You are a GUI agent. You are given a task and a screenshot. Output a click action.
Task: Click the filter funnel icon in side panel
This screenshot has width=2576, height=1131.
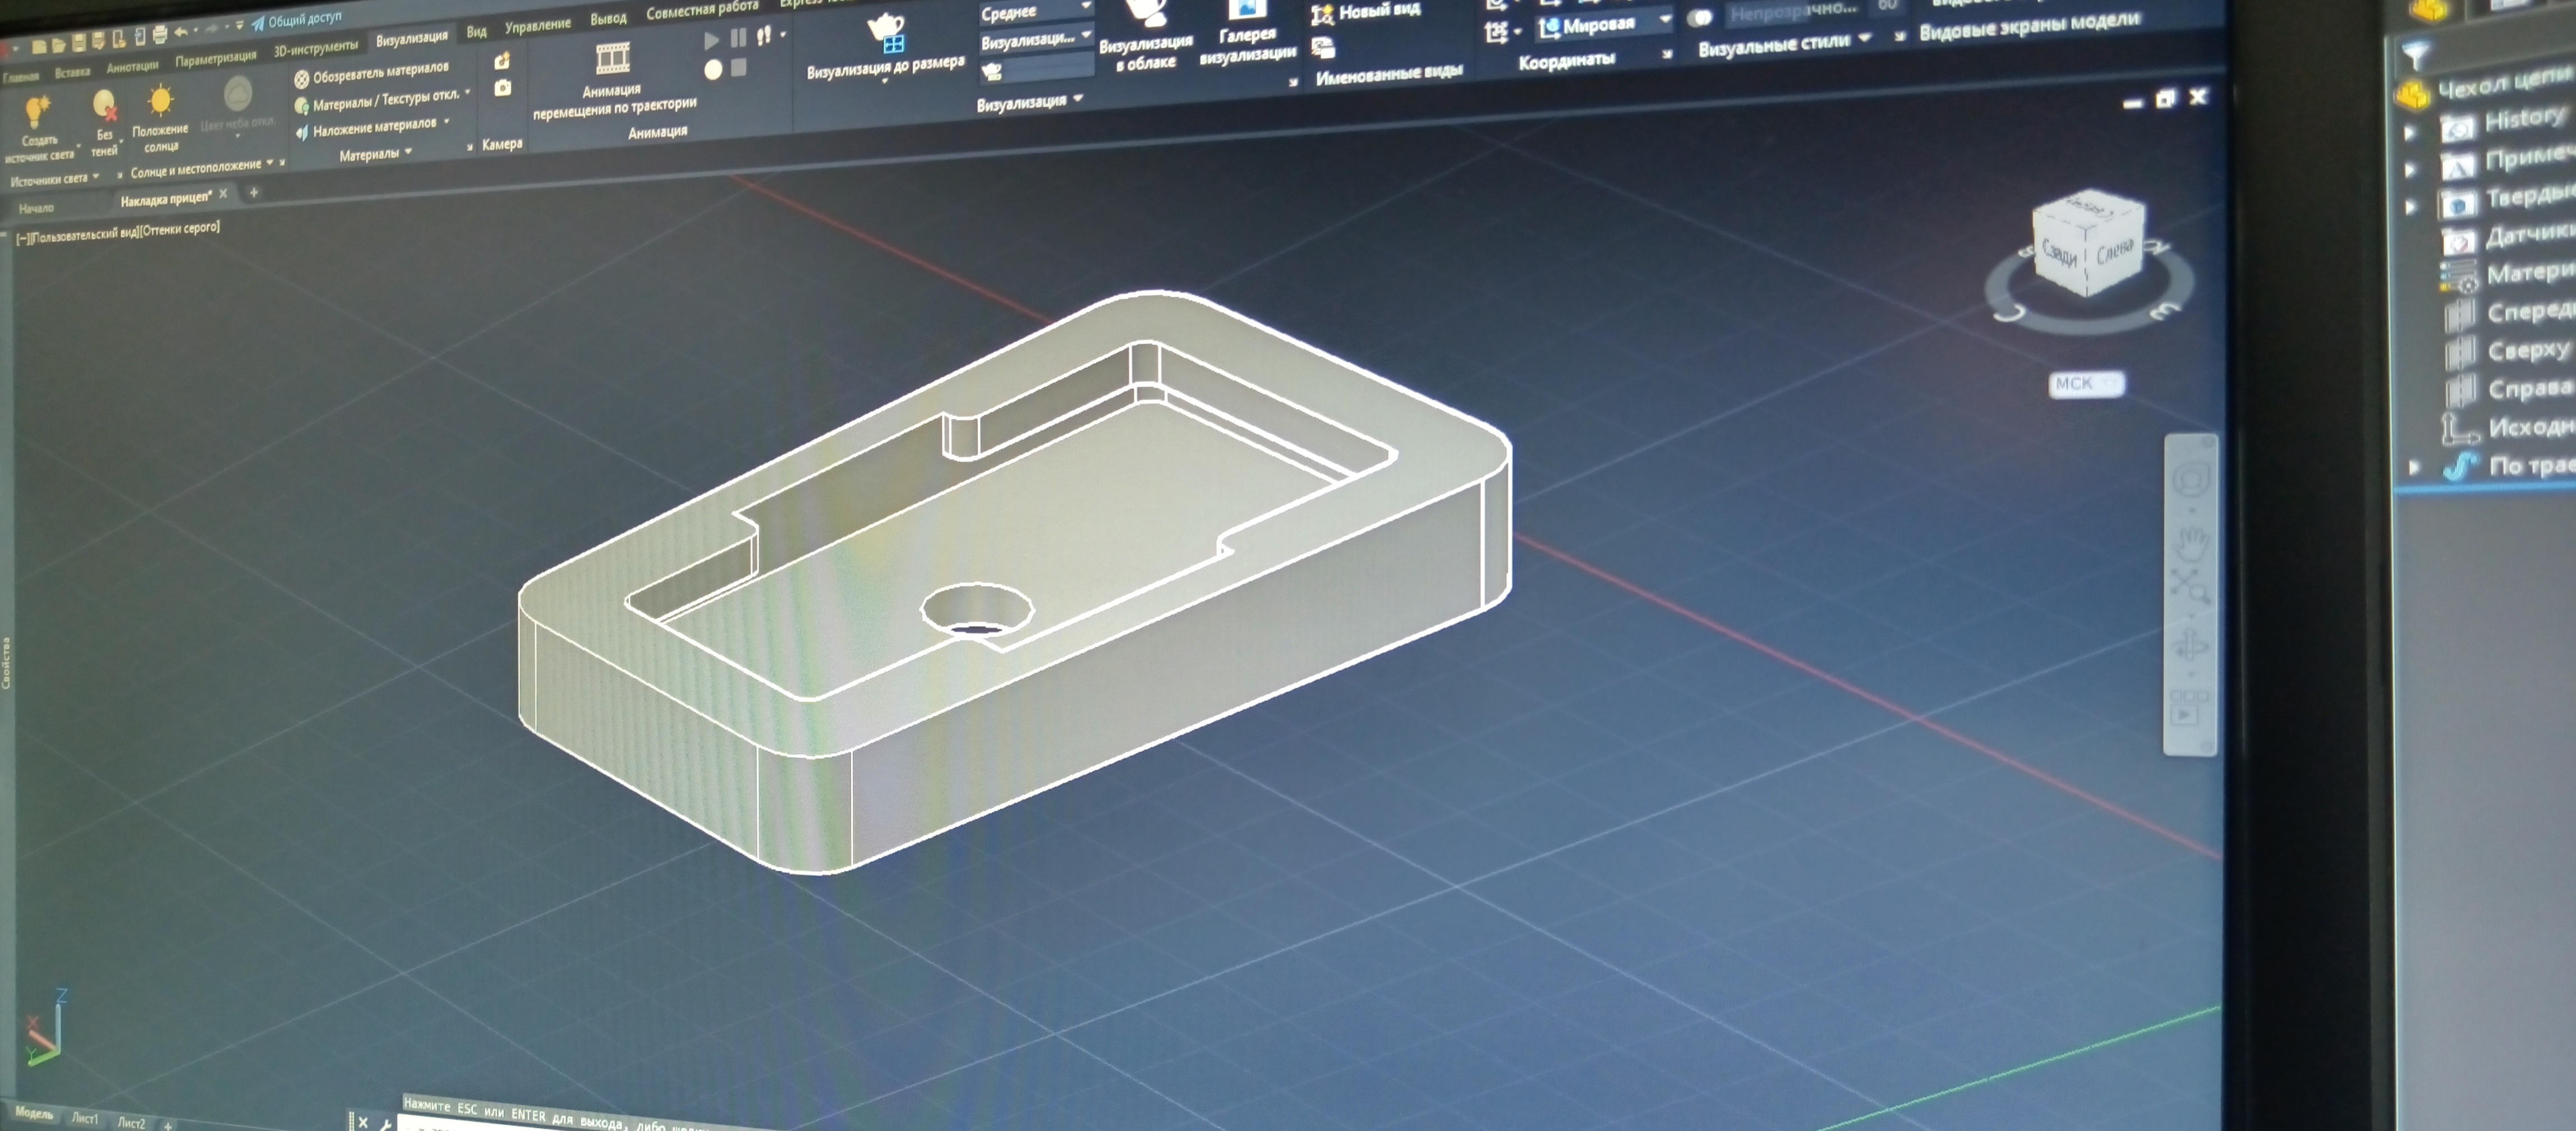(2416, 54)
